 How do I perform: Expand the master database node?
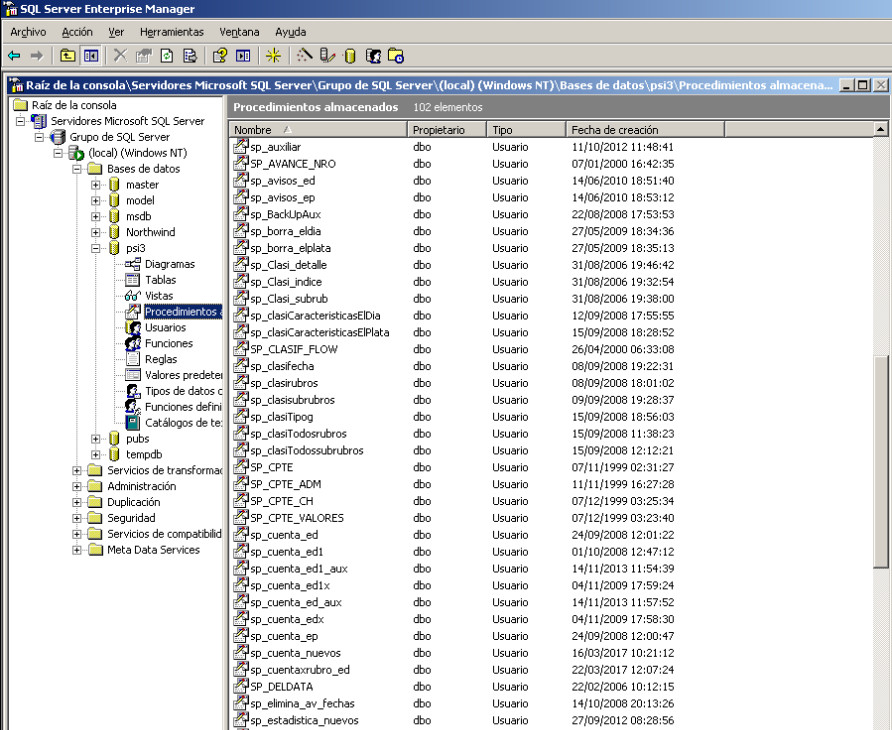coord(96,185)
